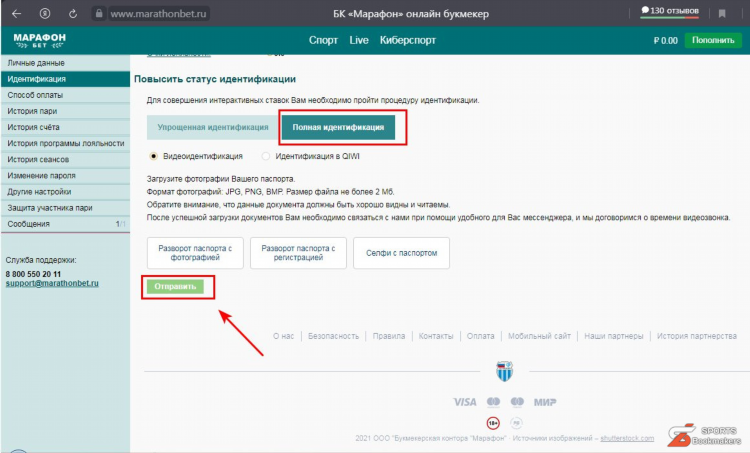Image resolution: width=750 pixels, height=453 pixels.
Task: Switch to Упрощенная идентификация tab
Action: point(213,127)
